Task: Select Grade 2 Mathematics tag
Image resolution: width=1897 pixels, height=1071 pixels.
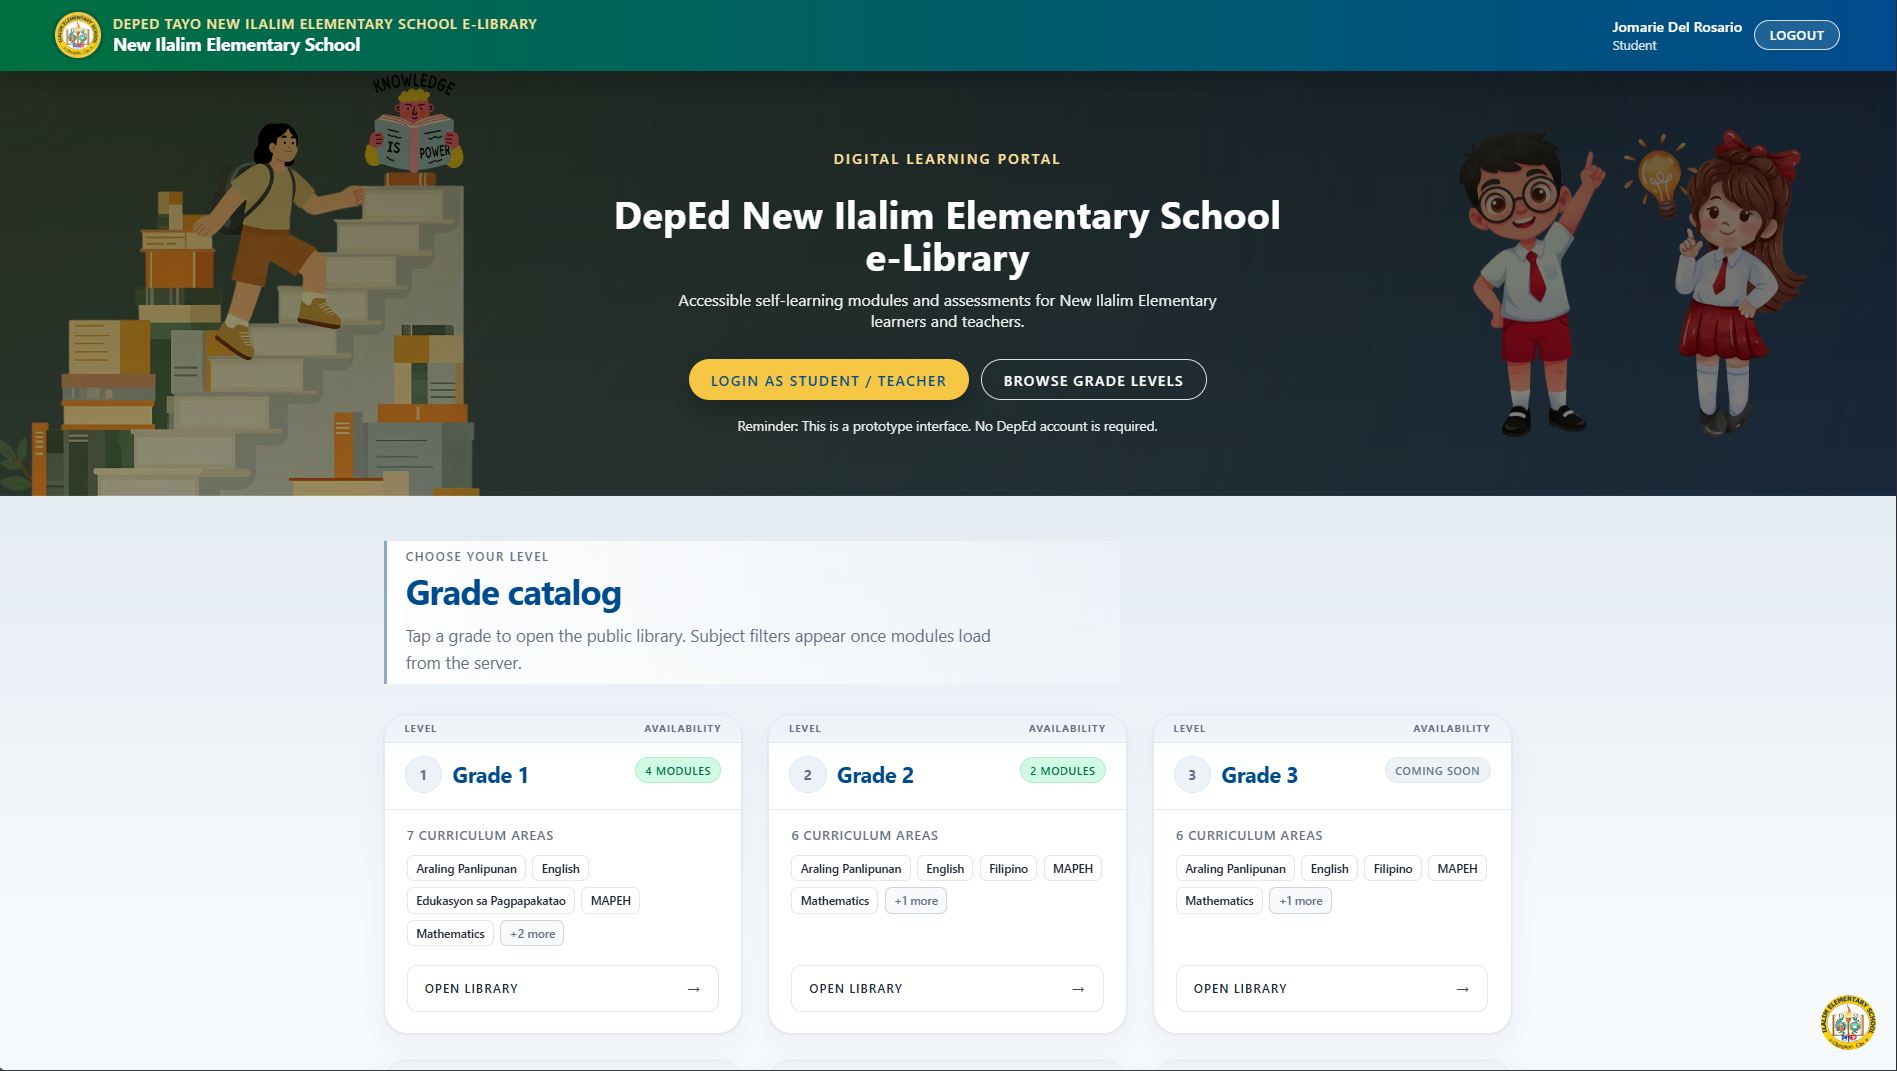Action: 835,901
